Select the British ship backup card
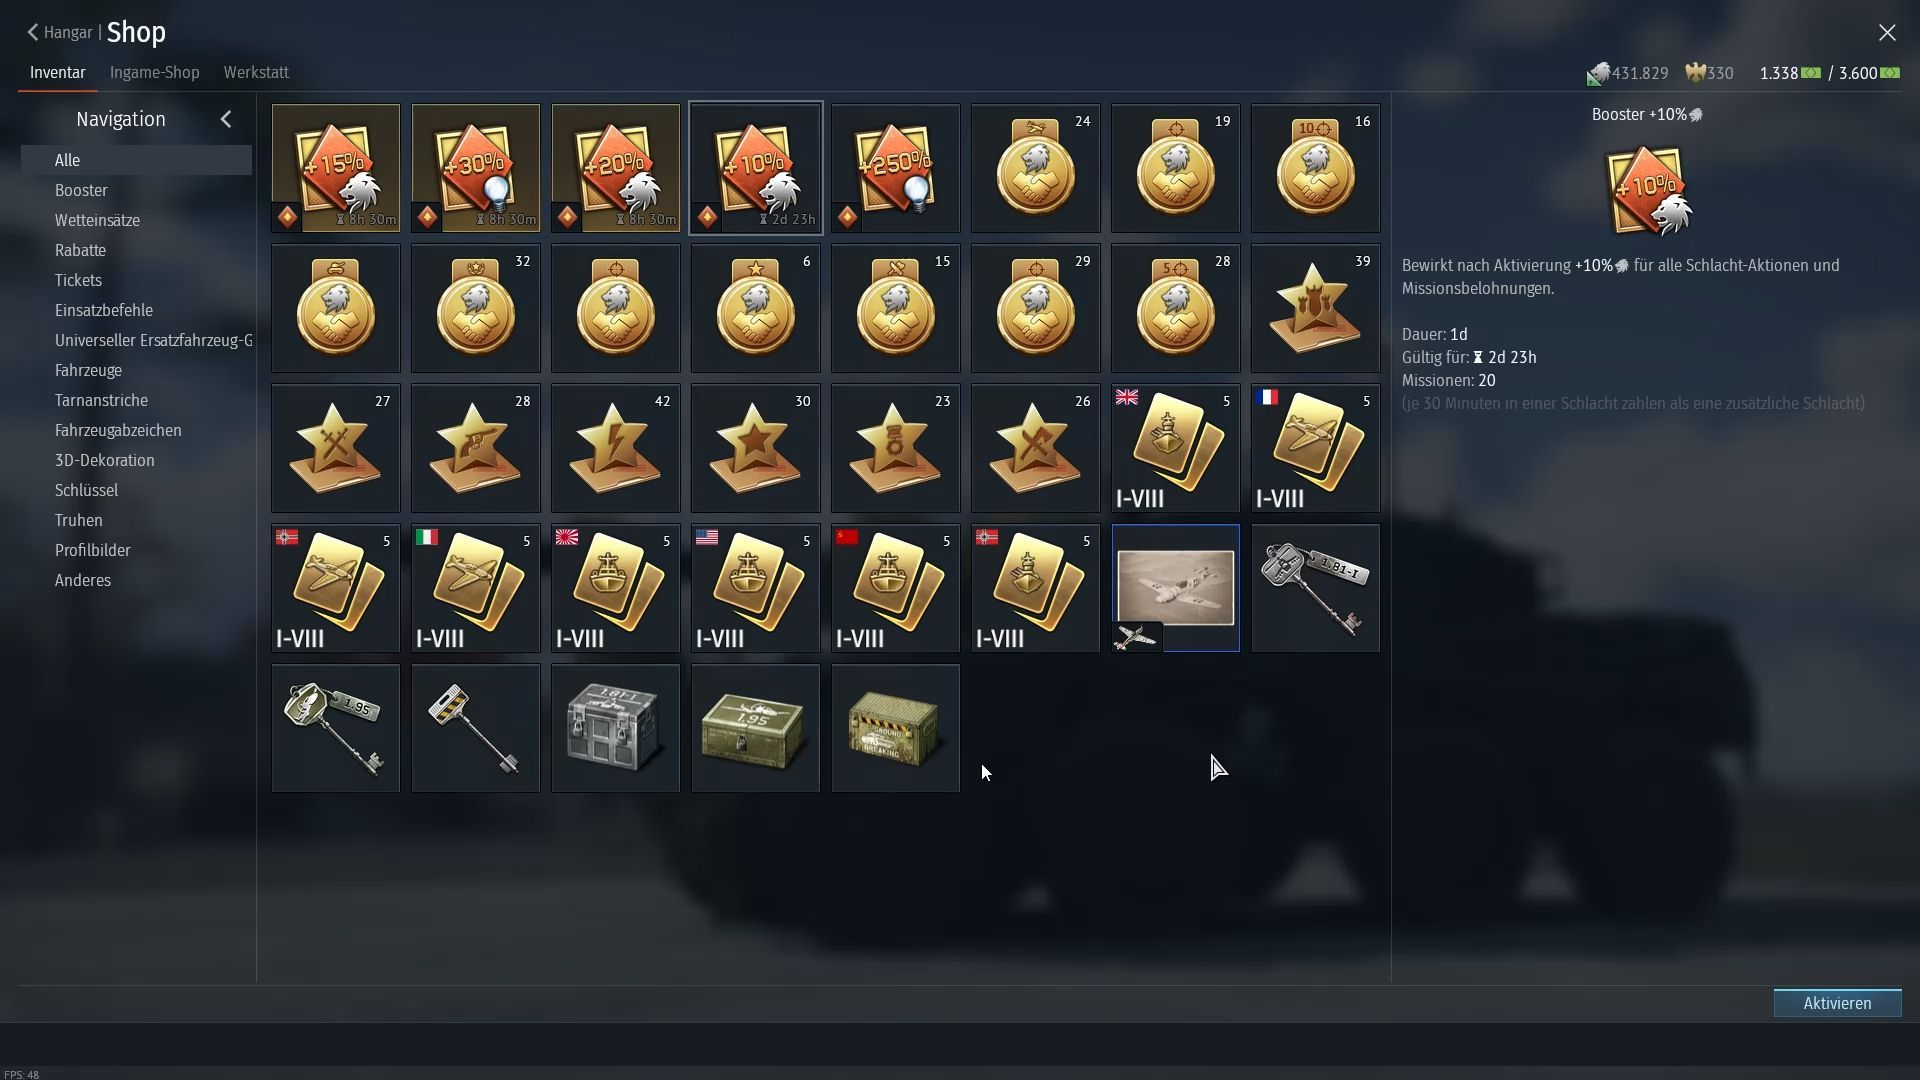Screen dimensions: 1920x1080 click(x=1175, y=448)
